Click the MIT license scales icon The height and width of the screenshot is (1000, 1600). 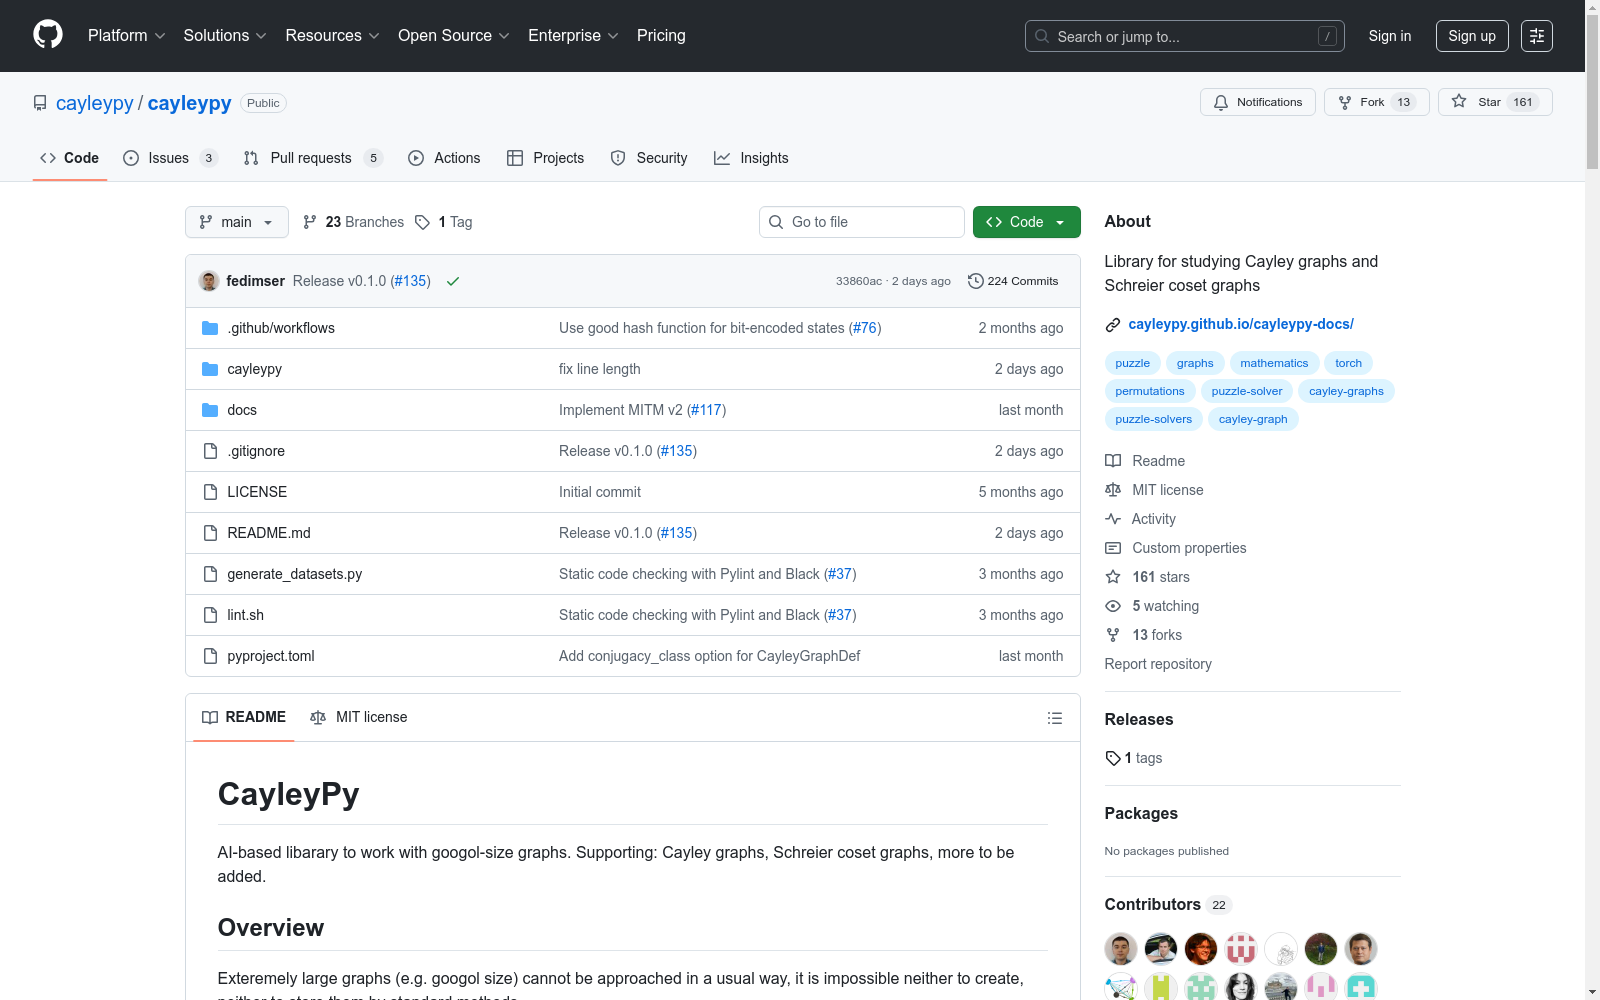[x=1113, y=490]
